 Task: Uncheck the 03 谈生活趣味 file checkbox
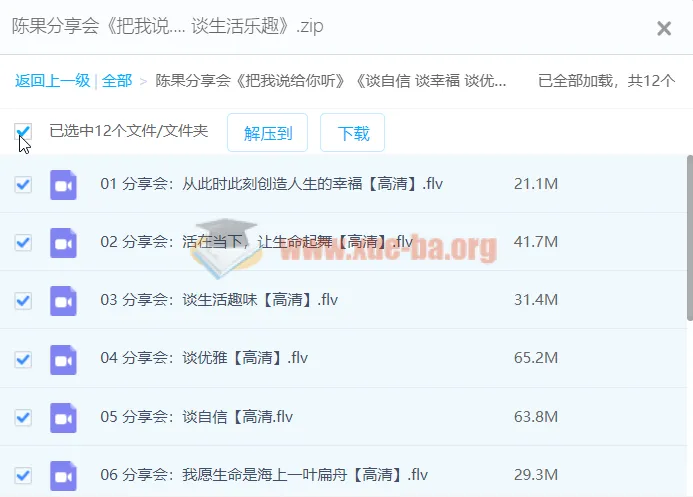[x=23, y=301]
